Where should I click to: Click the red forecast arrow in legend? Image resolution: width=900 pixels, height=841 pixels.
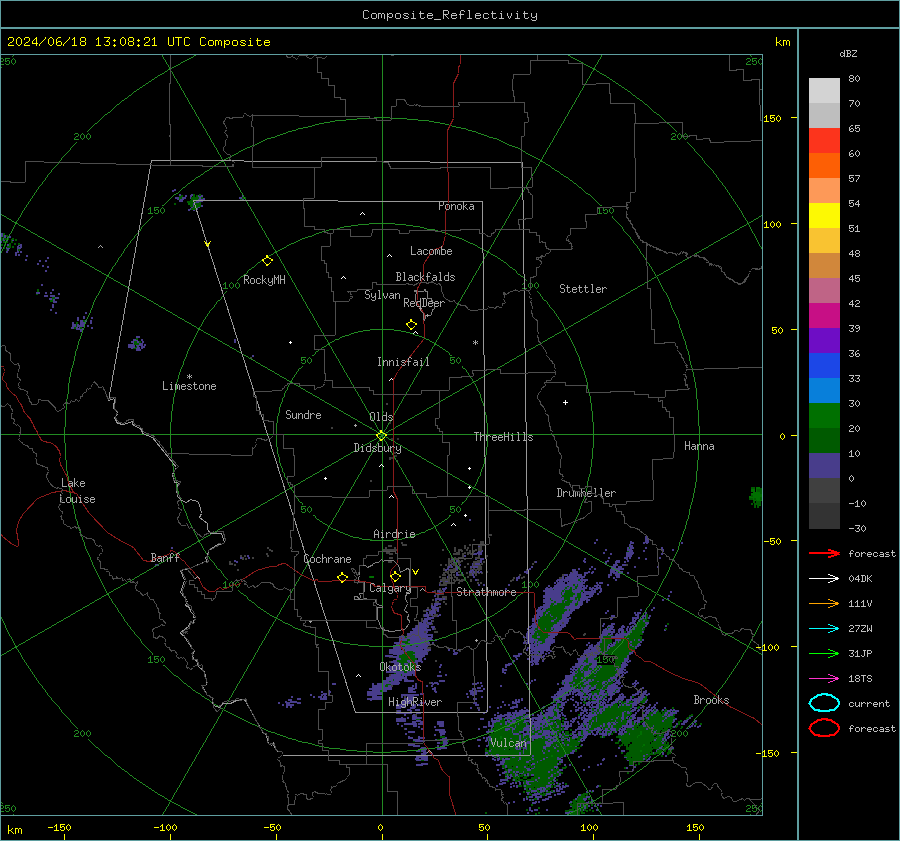tap(824, 553)
